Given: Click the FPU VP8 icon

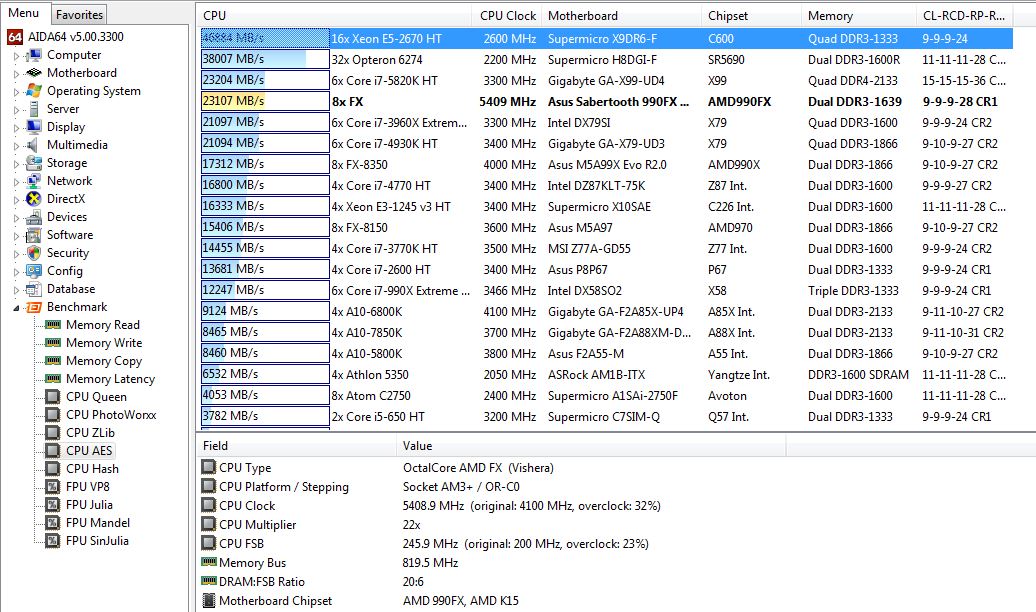Looking at the screenshot, I should coord(53,486).
